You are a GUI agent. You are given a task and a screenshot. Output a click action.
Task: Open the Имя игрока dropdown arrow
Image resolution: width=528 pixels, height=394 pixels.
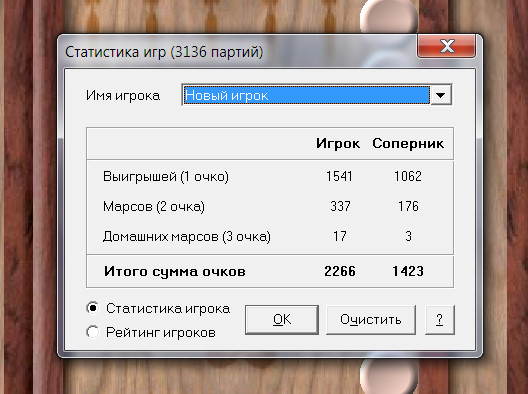441,95
